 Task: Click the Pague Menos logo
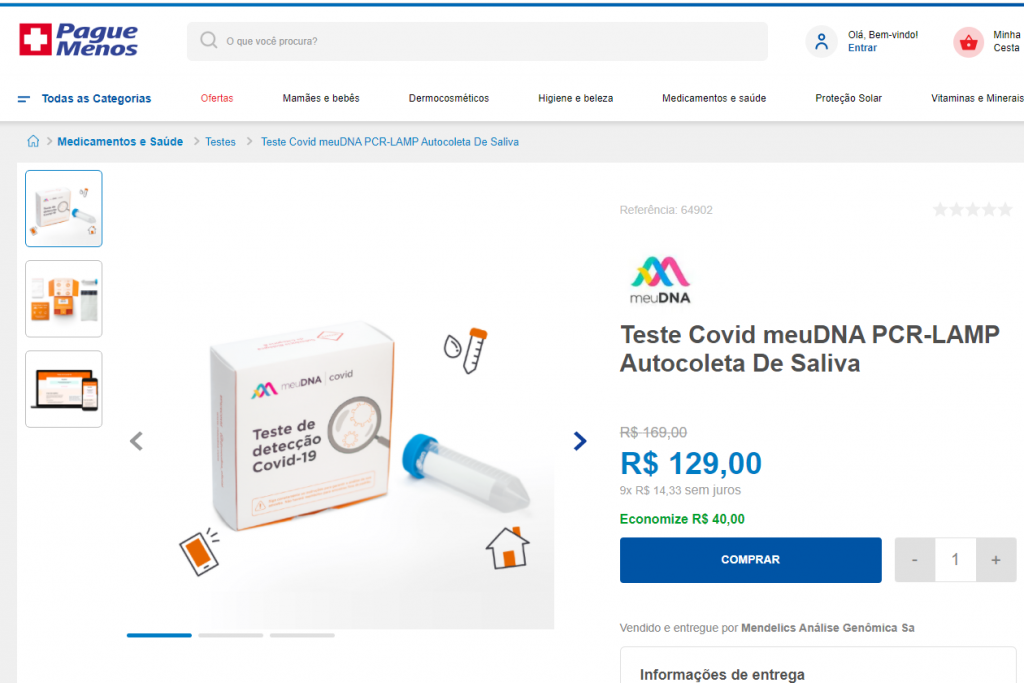tap(78, 40)
